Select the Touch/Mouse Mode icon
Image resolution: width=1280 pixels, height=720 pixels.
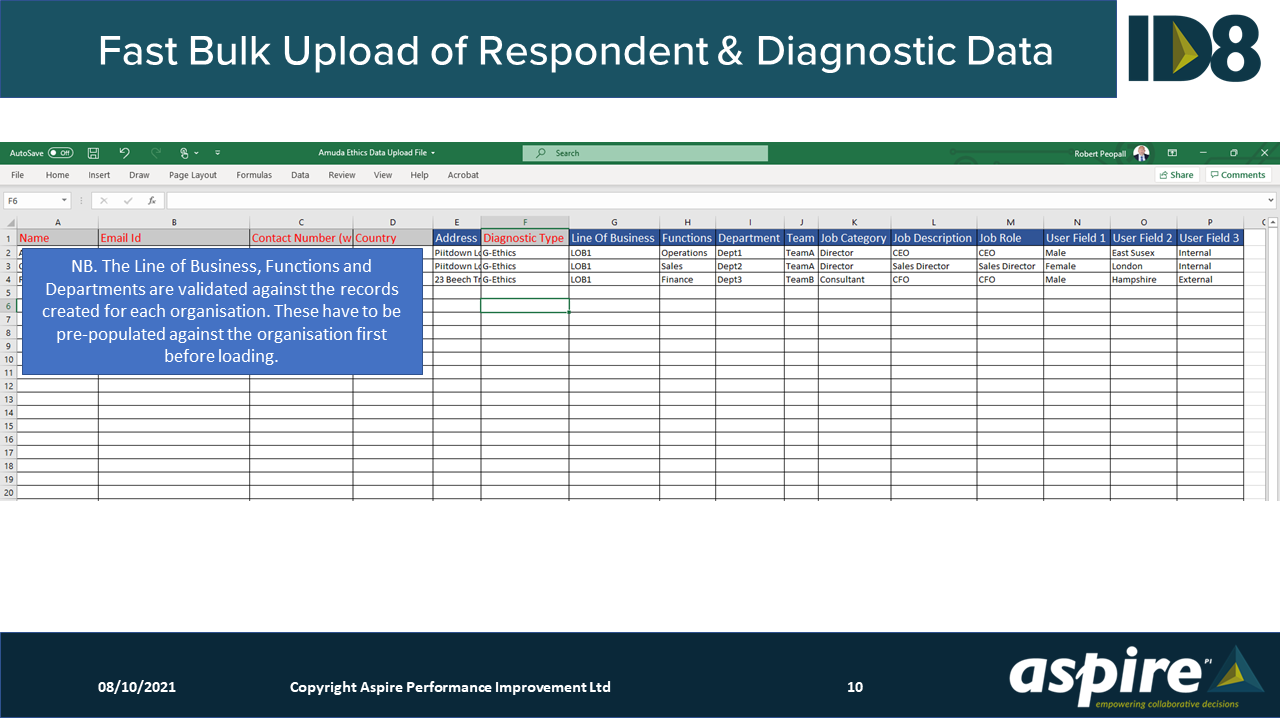(184, 153)
